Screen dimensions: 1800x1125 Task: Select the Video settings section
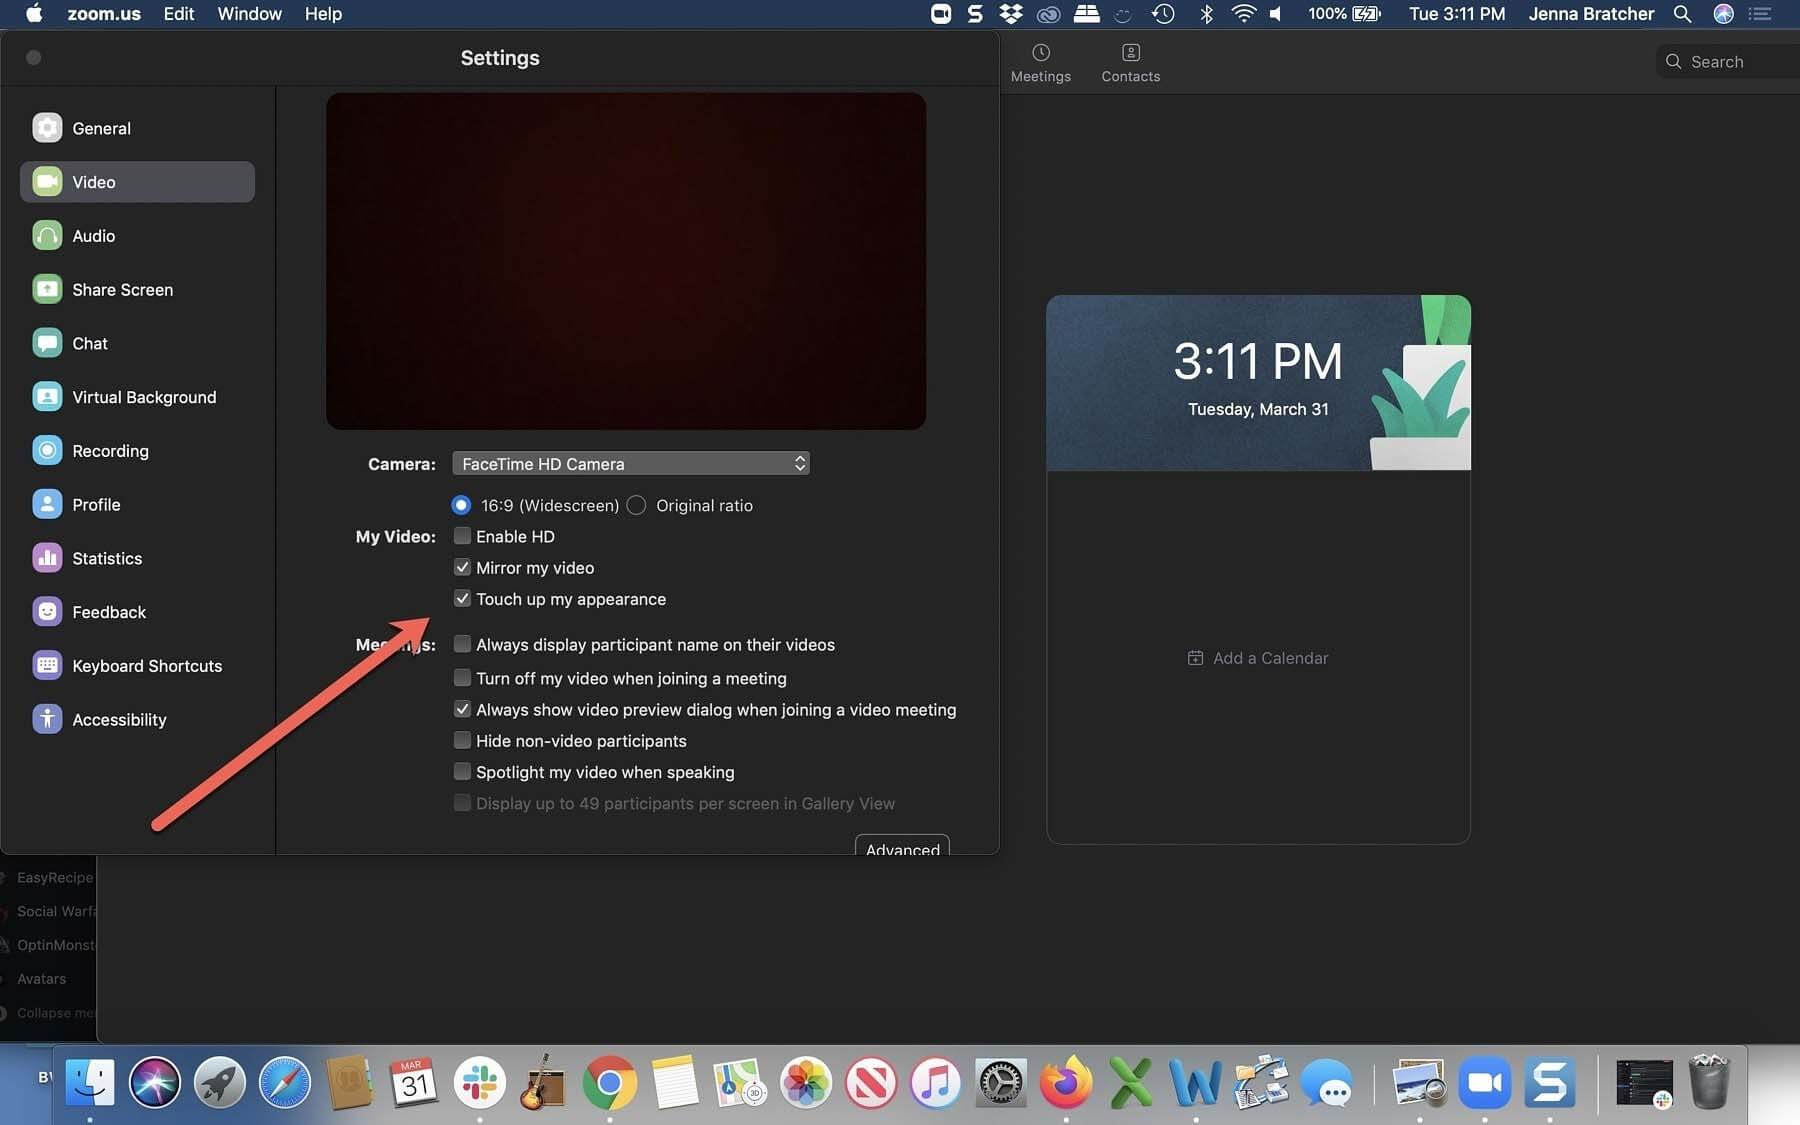137,182
